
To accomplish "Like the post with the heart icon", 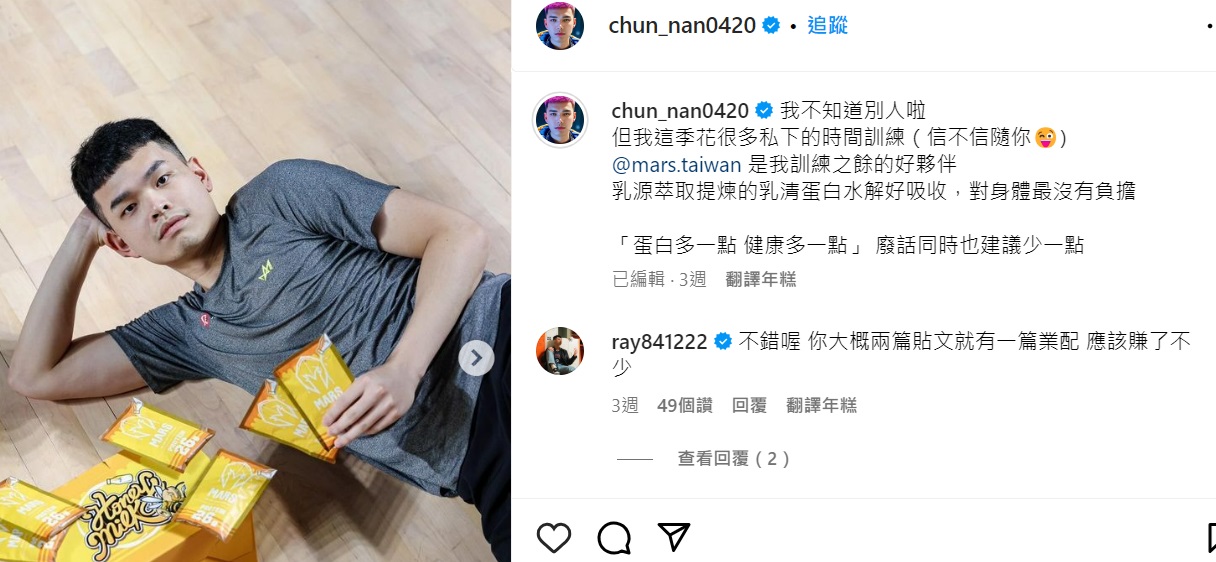I will 553,538.
